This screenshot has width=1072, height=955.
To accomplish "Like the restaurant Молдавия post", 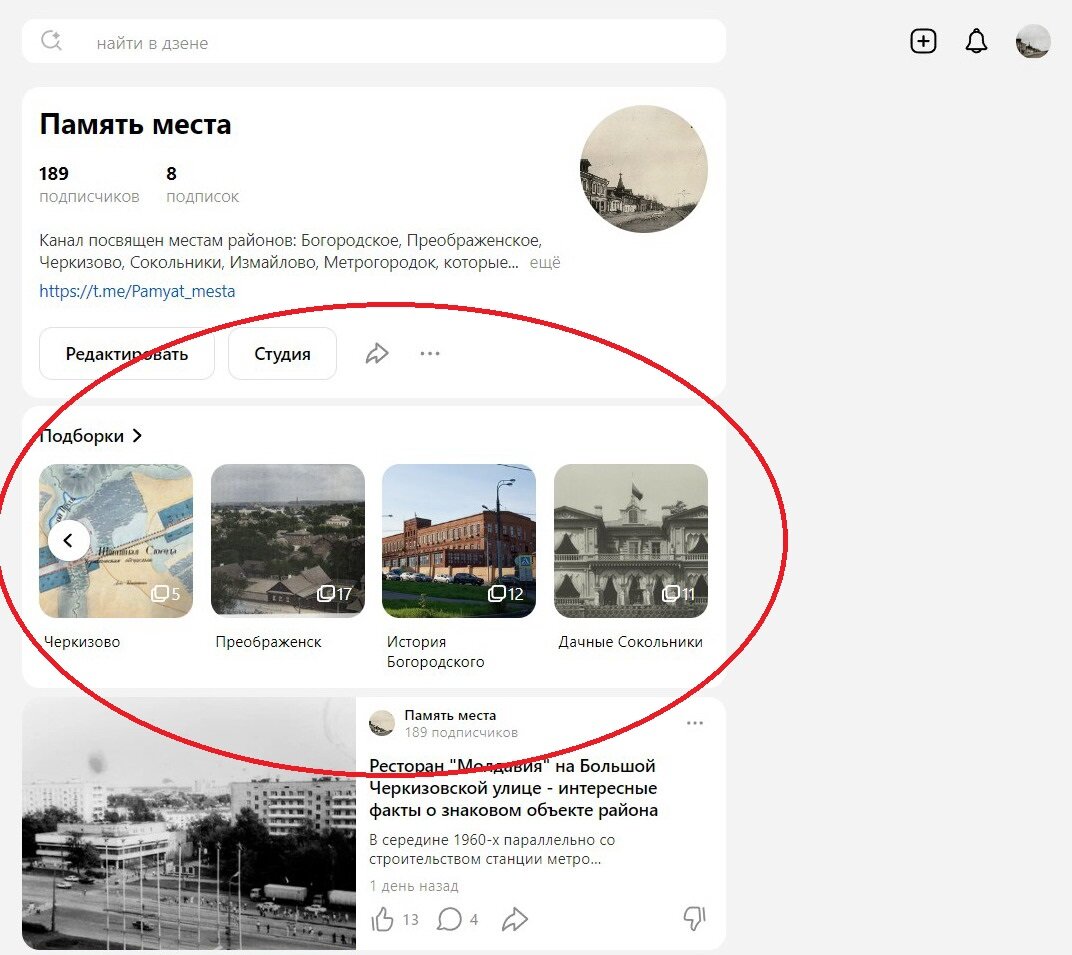I will pos(385,919).
